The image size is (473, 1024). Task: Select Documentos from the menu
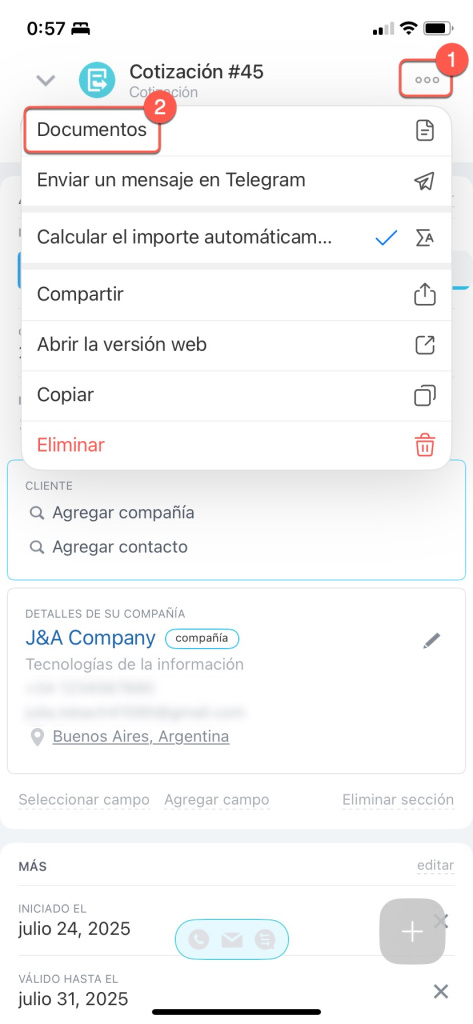tap(91, 129)
